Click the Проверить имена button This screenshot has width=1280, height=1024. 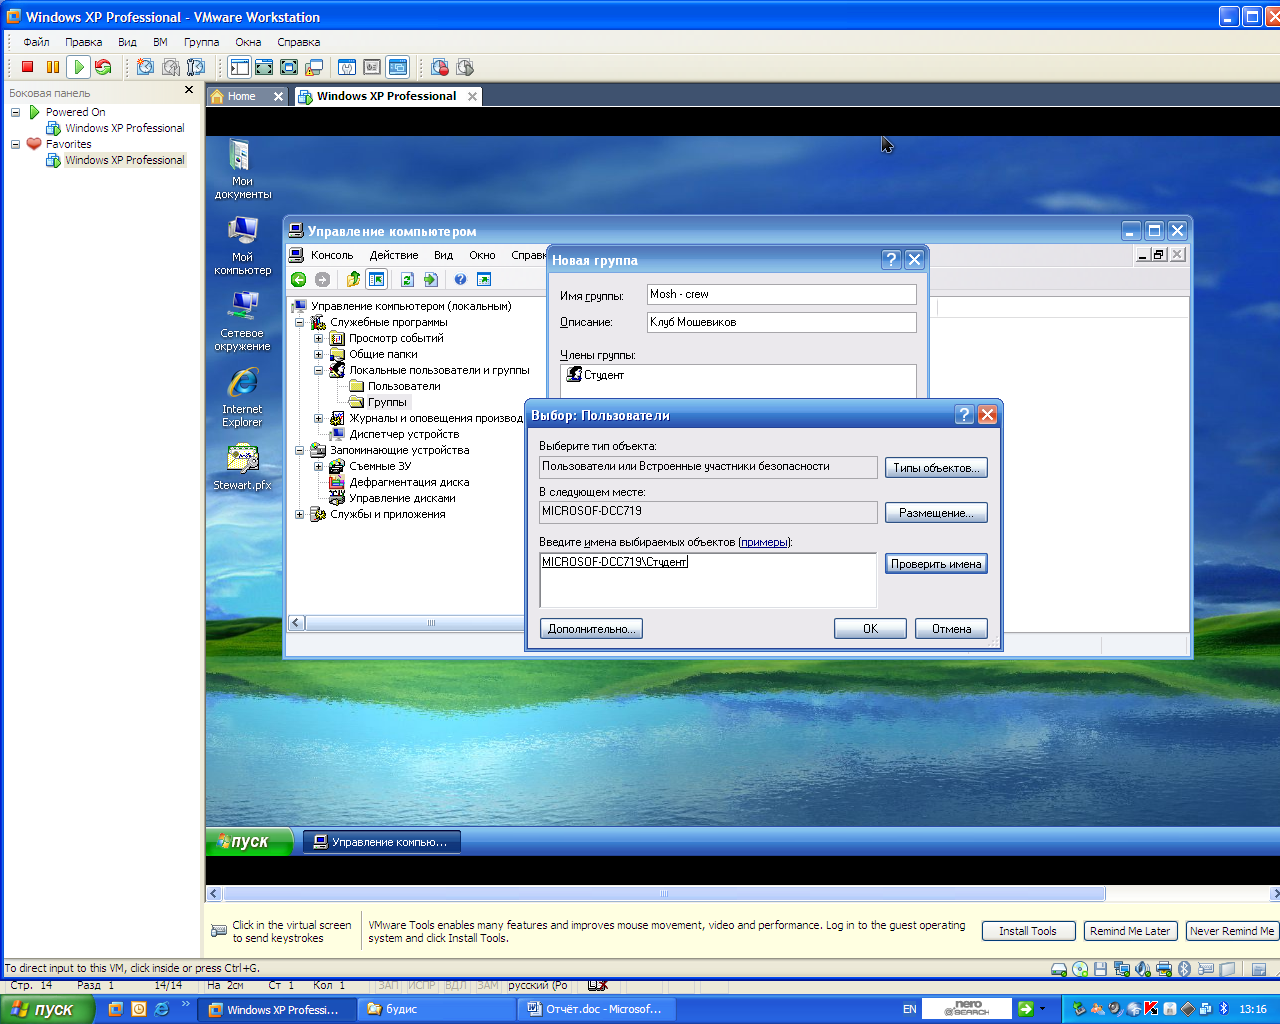click(x=936, y=564)
